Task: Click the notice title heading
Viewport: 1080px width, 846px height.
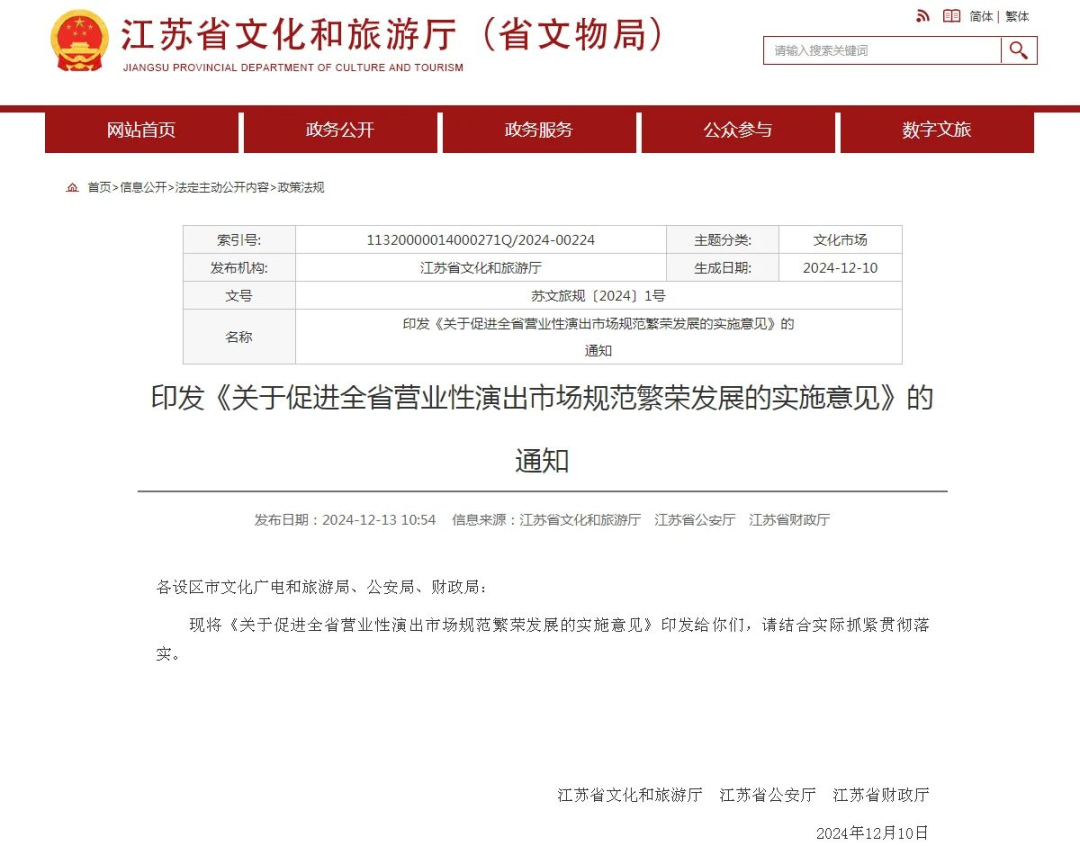Action: pyautogui.click(x=540, y=400)
